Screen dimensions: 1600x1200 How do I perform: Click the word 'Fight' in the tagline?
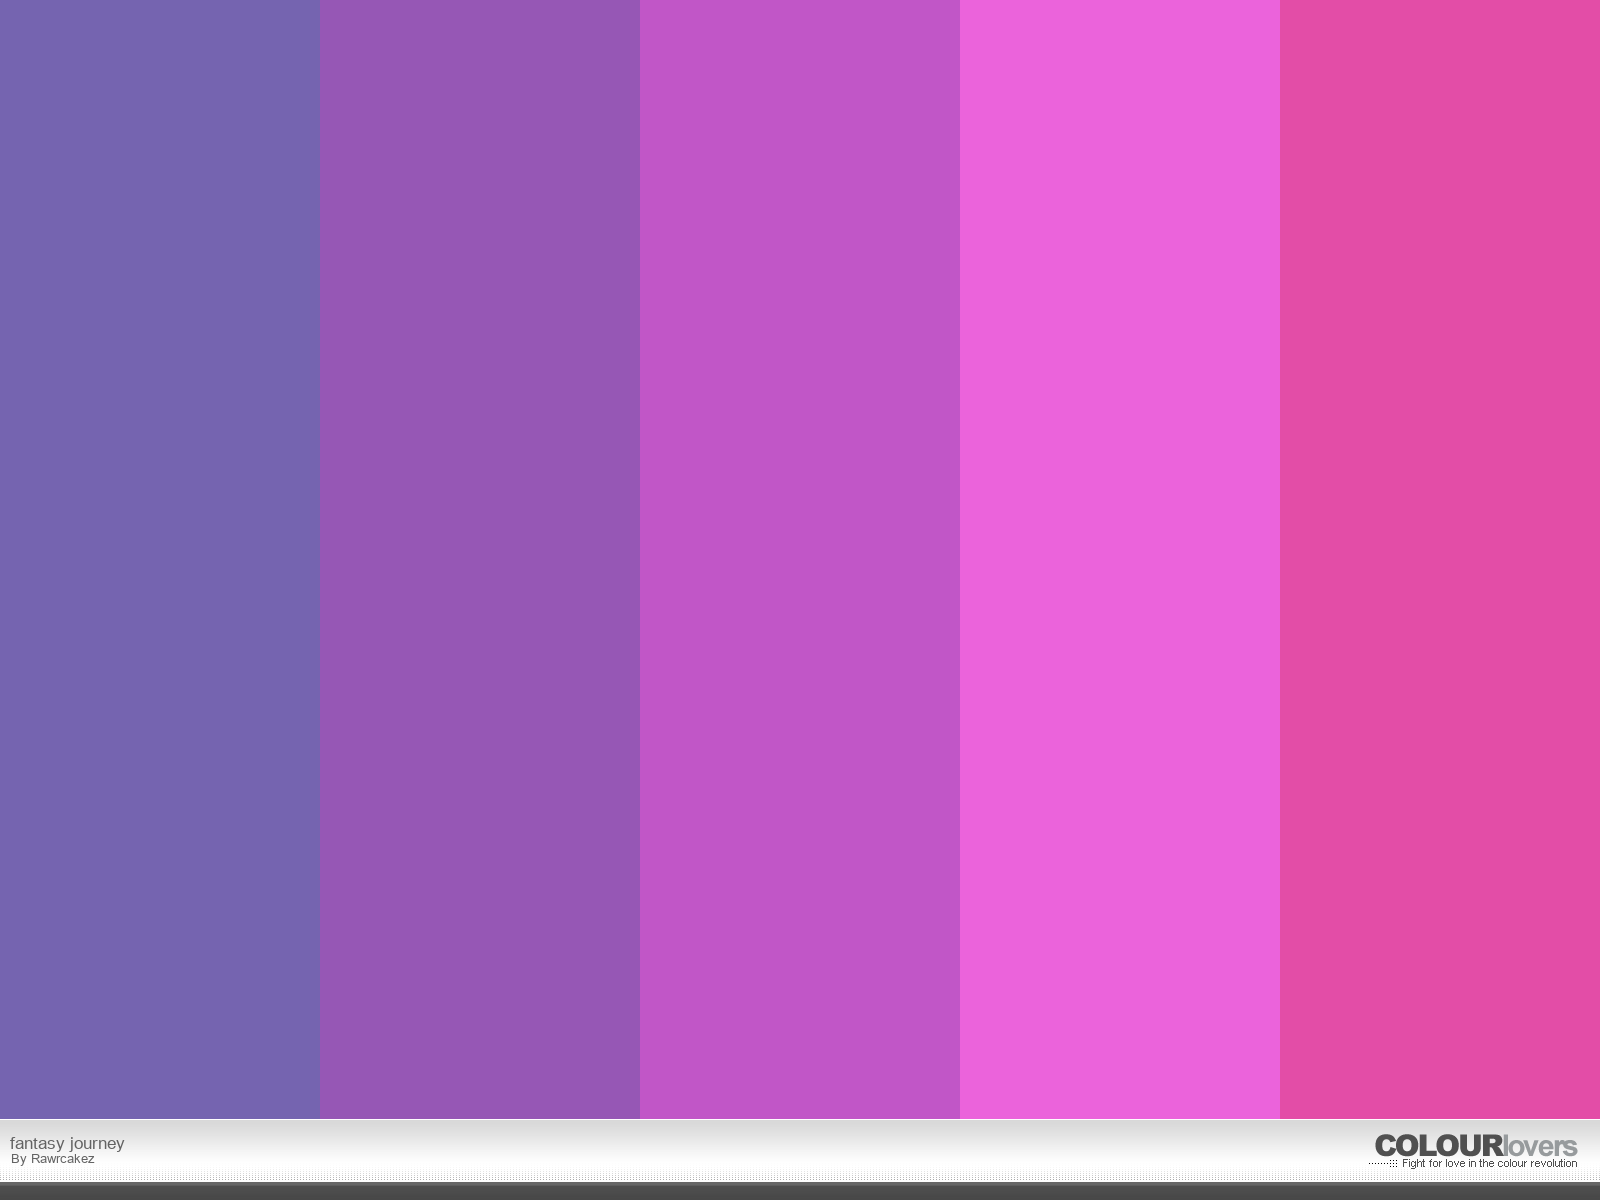(1413, 1164)
